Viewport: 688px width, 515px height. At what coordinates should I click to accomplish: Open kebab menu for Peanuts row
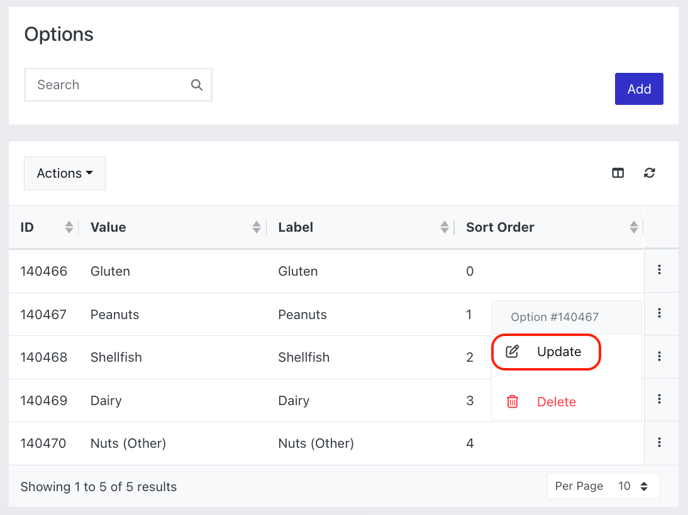point(659,313)
